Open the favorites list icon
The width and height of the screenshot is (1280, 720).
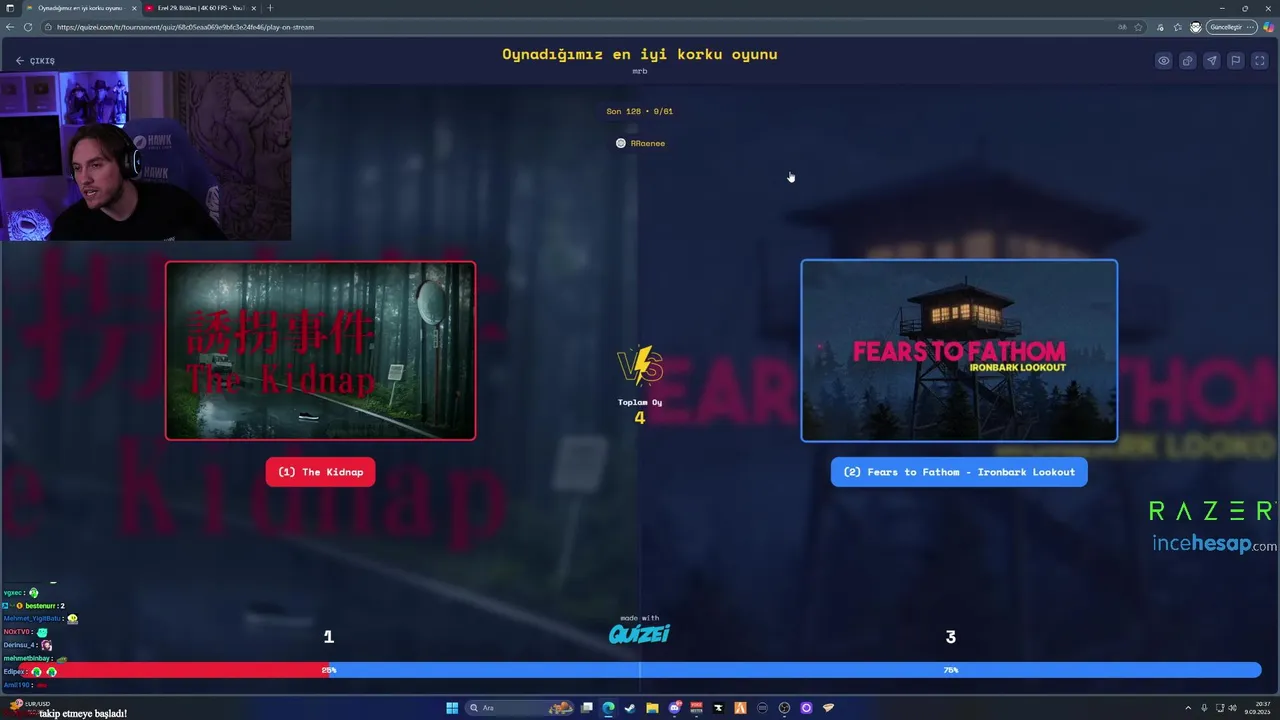(x=1178, y=27)
